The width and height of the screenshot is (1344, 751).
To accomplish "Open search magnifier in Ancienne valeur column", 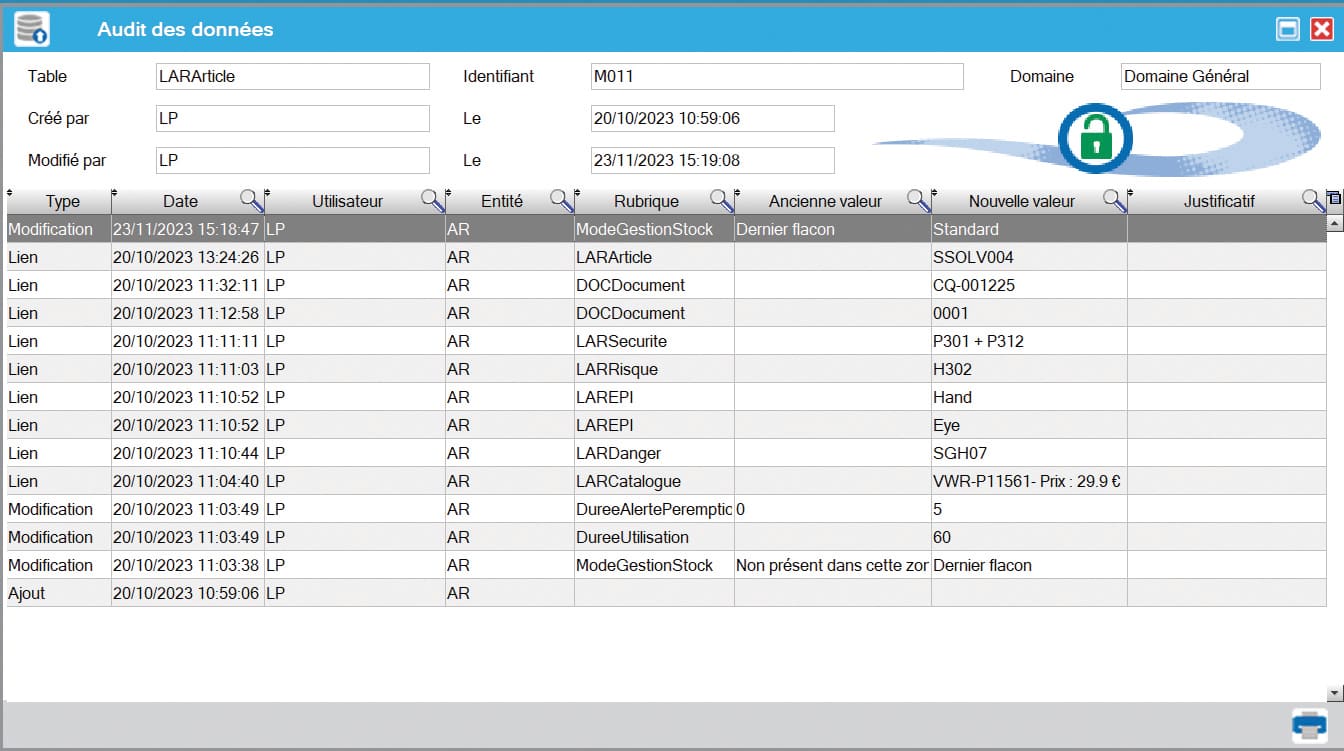I will click(918, 201).
